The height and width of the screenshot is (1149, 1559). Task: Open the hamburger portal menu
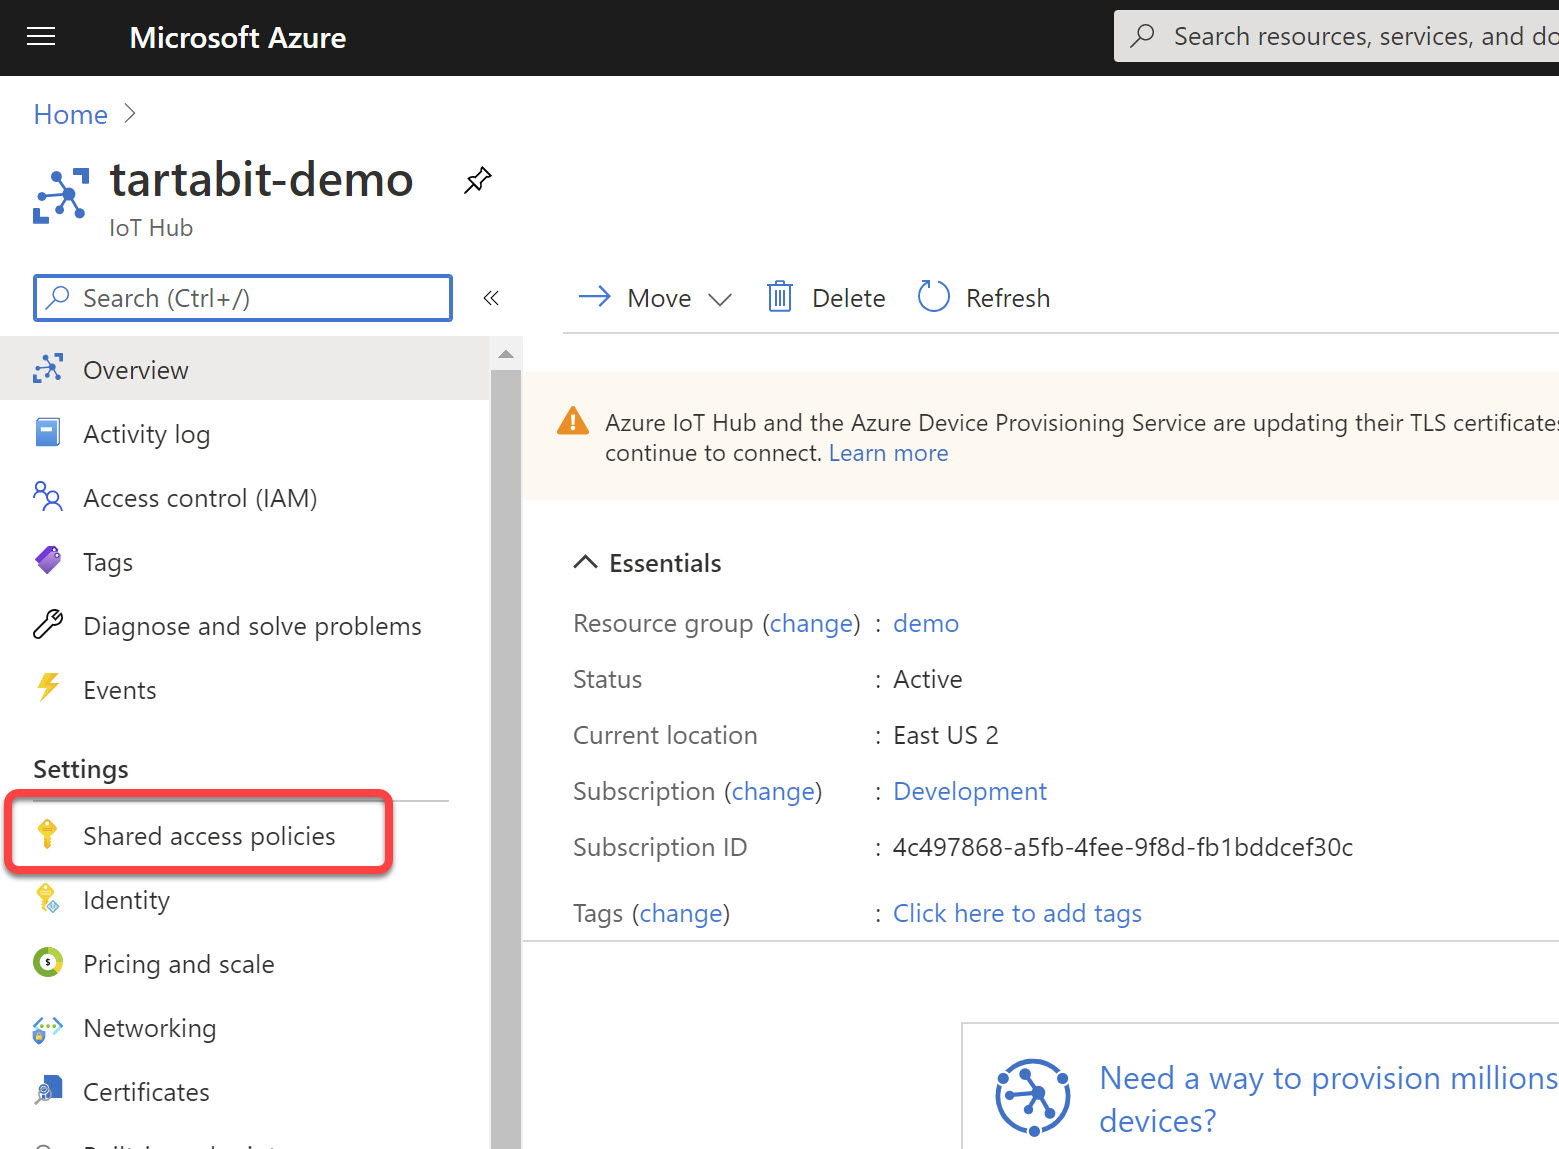[41, 37]
